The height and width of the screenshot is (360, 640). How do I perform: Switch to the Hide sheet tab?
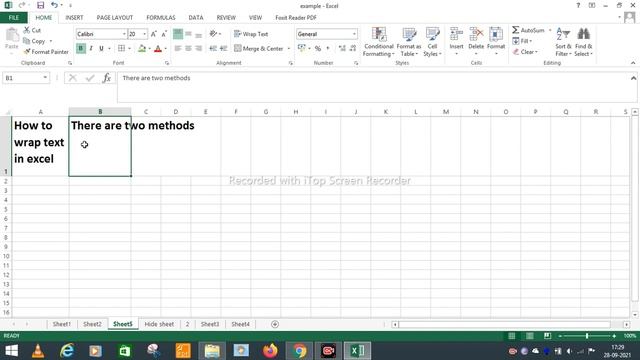click(x=159, y=324)
